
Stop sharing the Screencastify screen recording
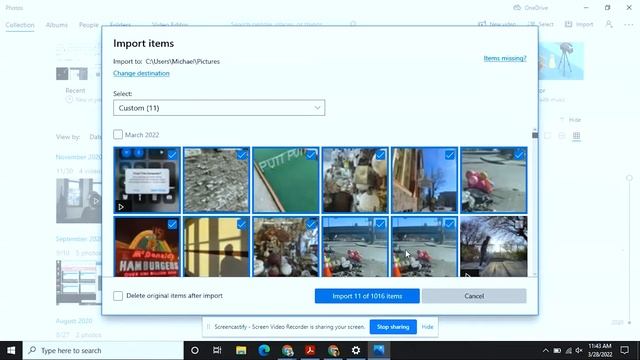tap(393, 327)
